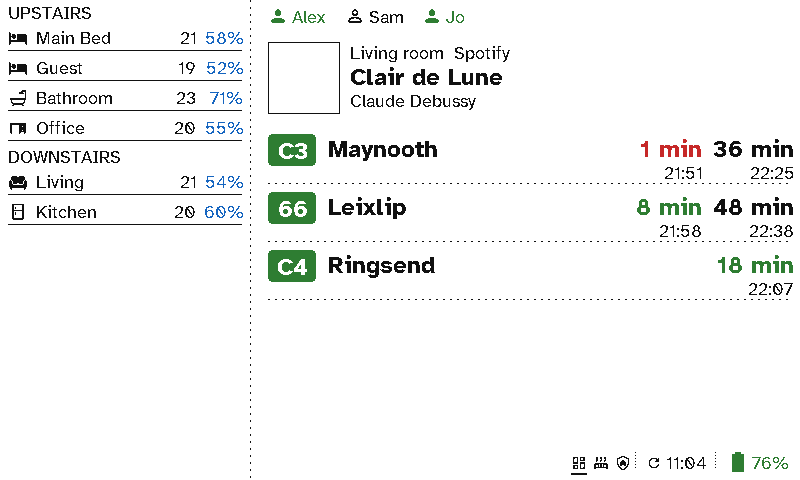The image size is (800, 480).
Task: Click the green battery icon
Action: pos(737,462)
